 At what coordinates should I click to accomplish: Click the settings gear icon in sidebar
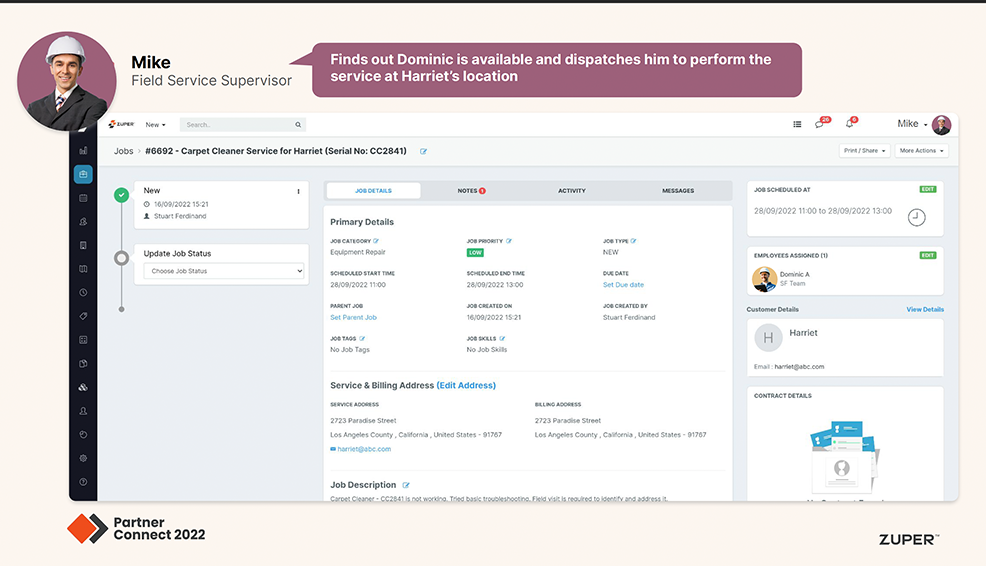pos(83,458)
